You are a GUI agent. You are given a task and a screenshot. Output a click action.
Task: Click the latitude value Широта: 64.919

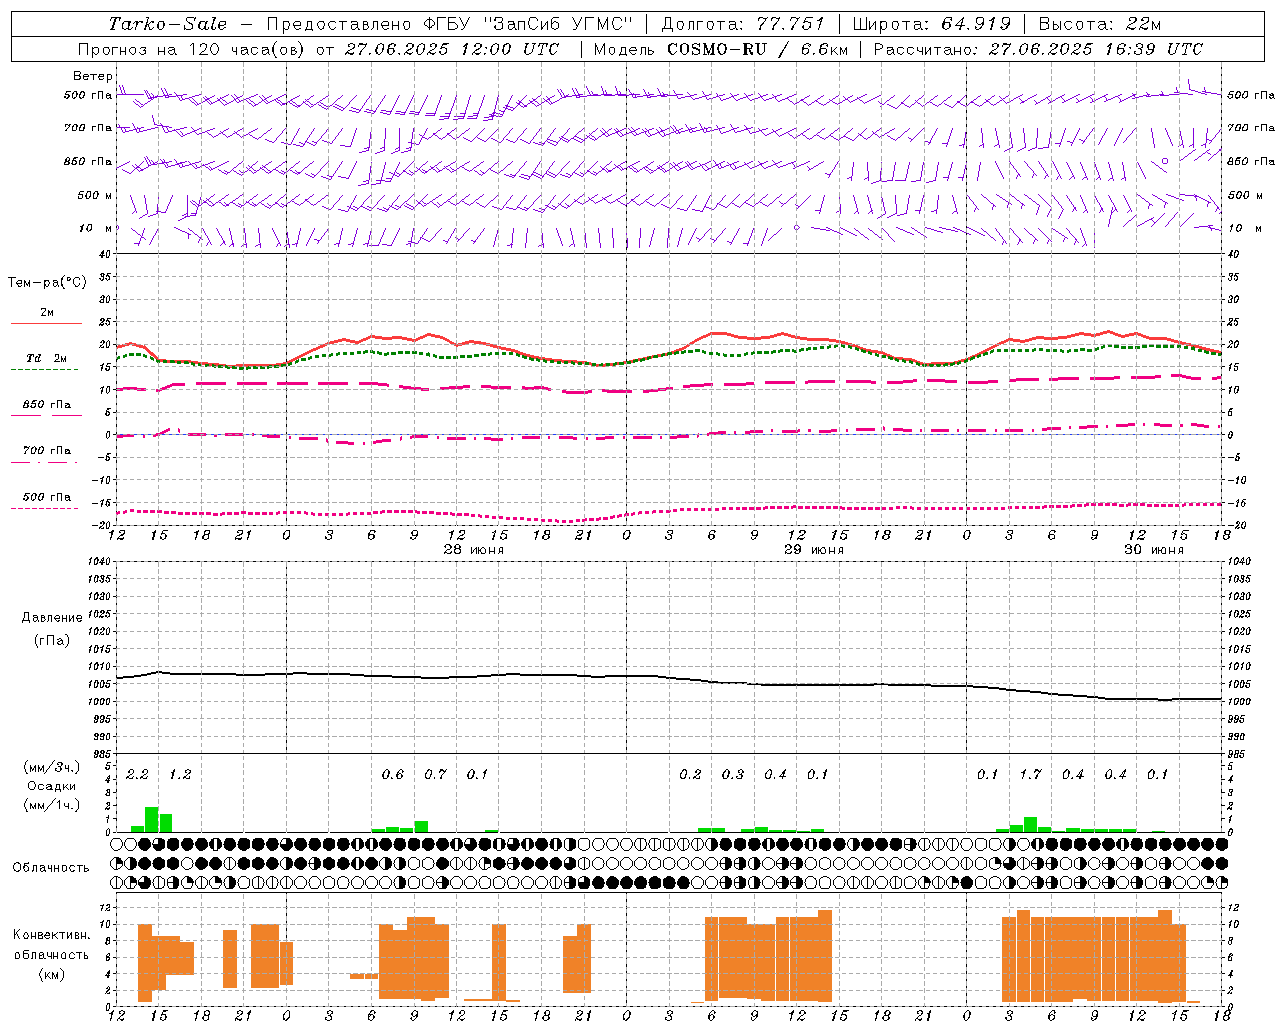932,24
